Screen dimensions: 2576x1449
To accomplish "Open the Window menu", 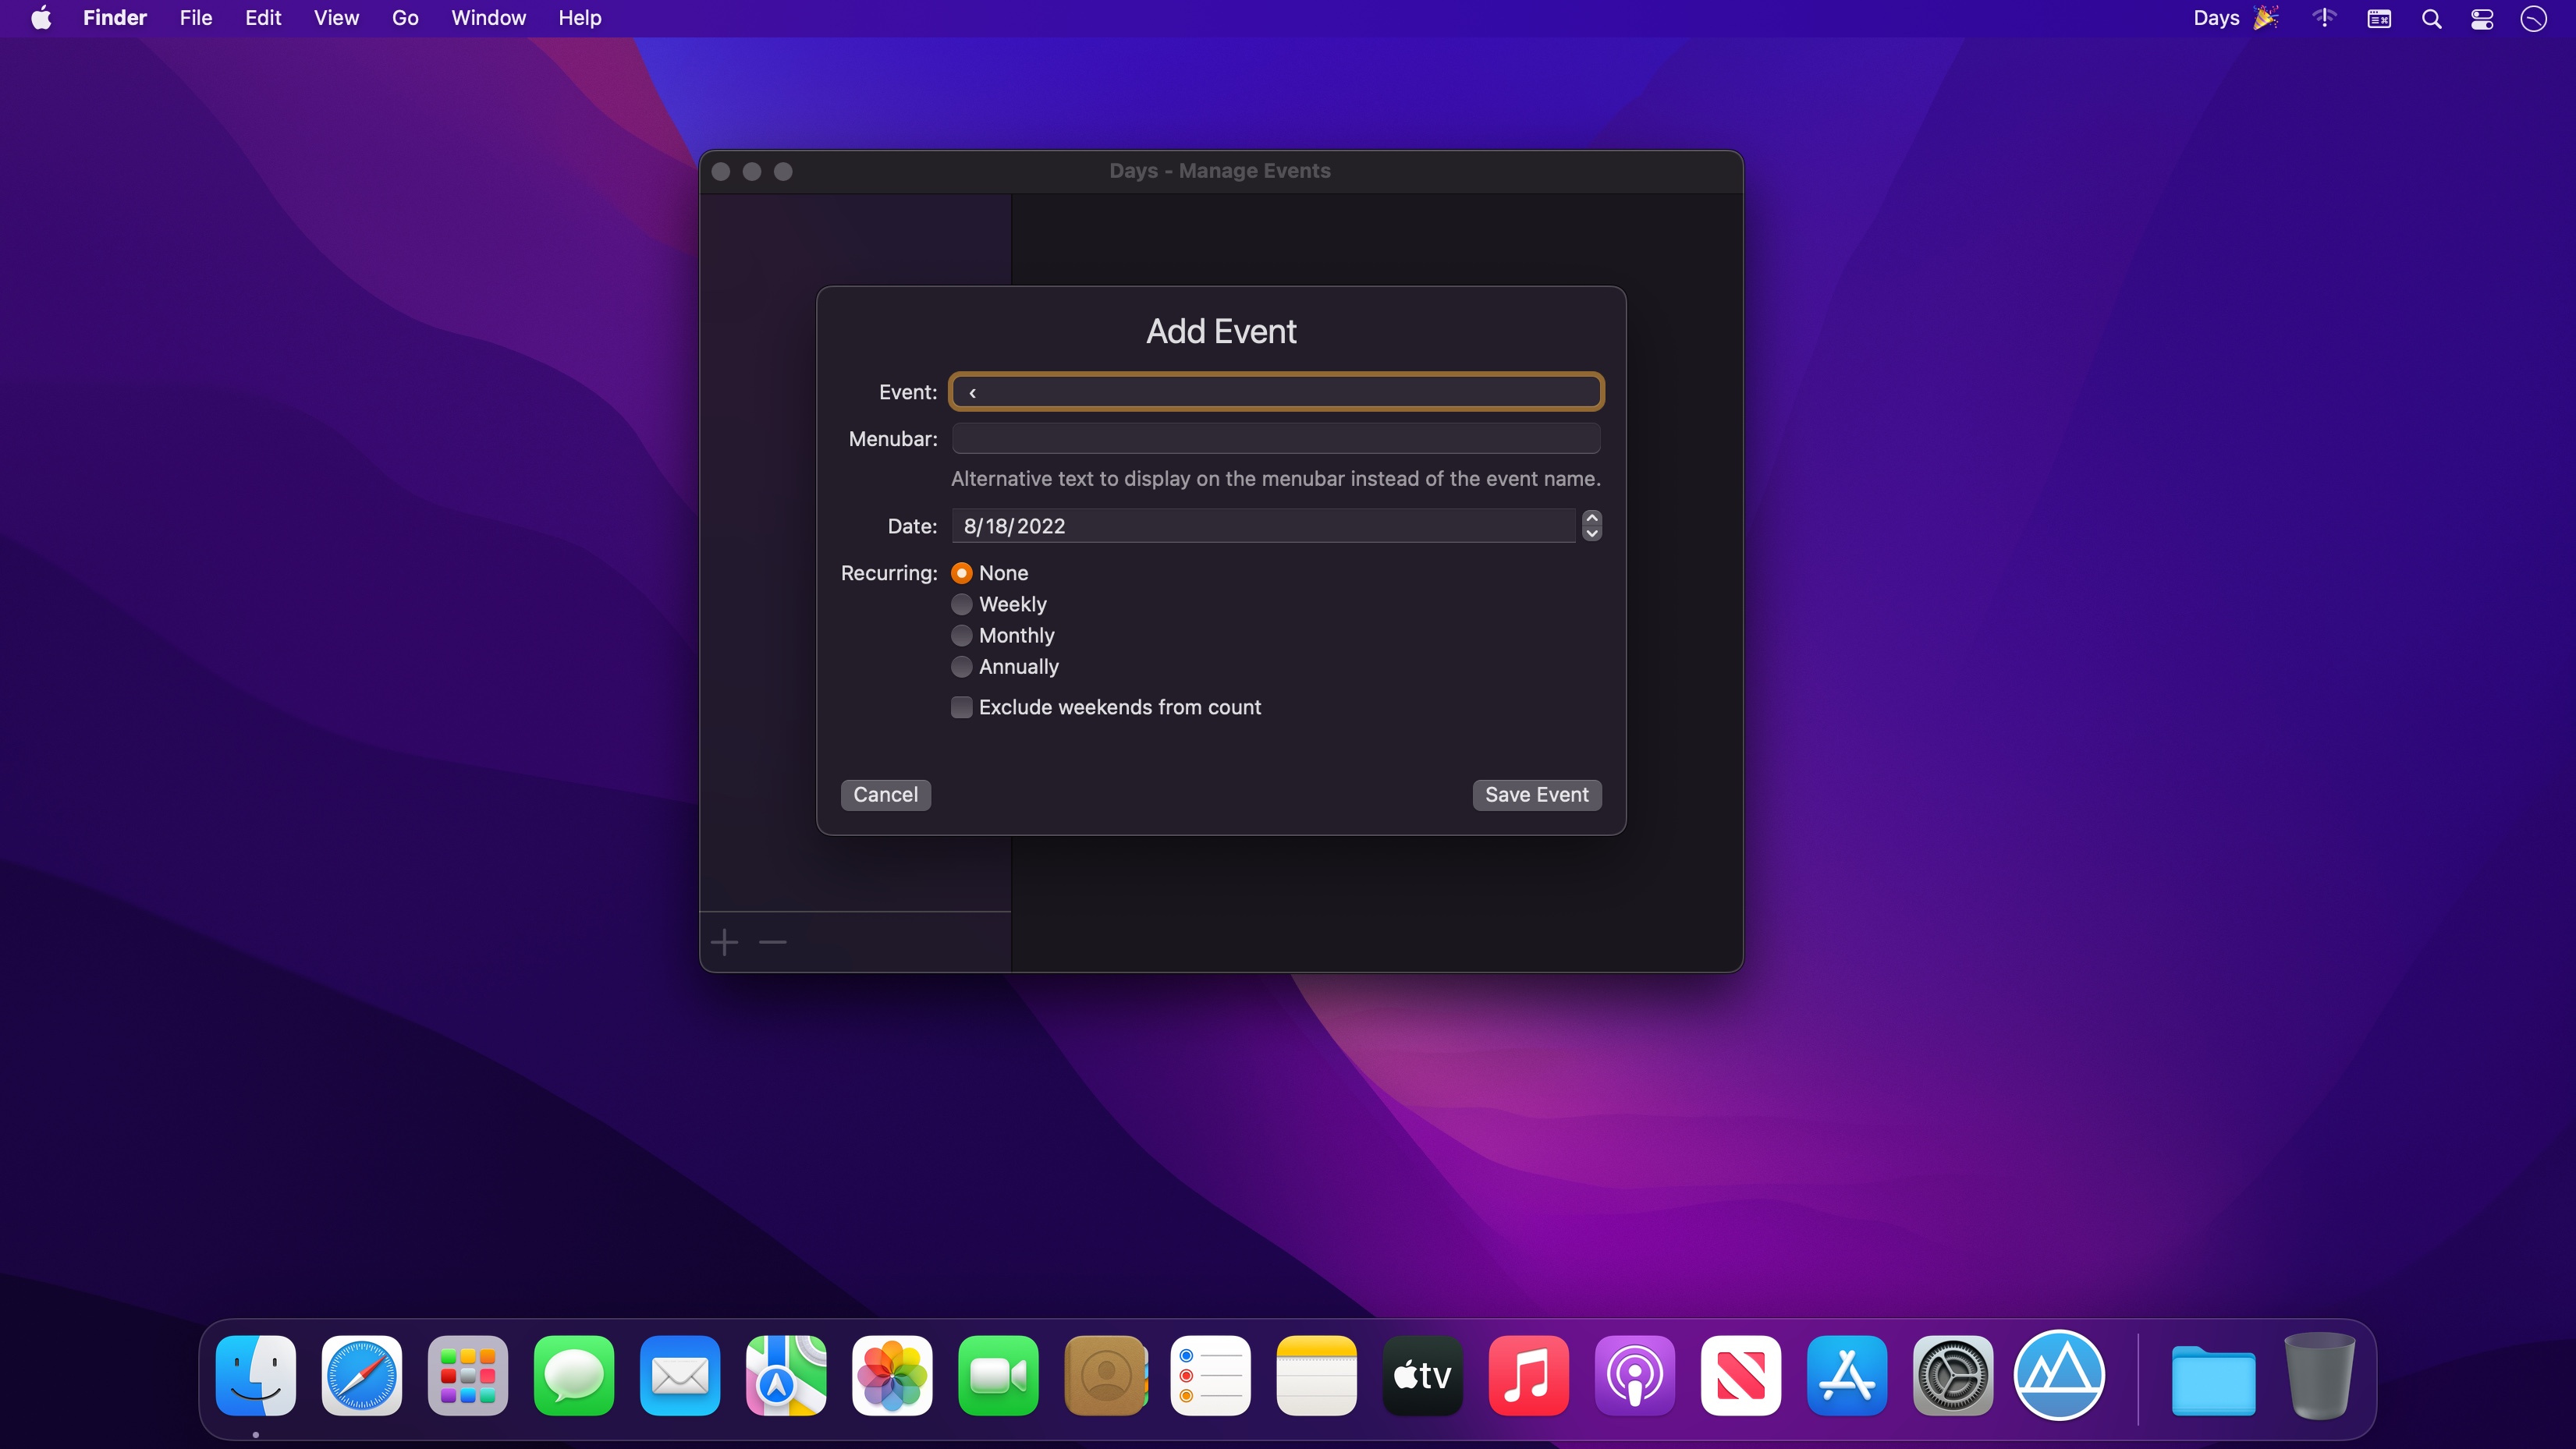I will tap(488, 18).
